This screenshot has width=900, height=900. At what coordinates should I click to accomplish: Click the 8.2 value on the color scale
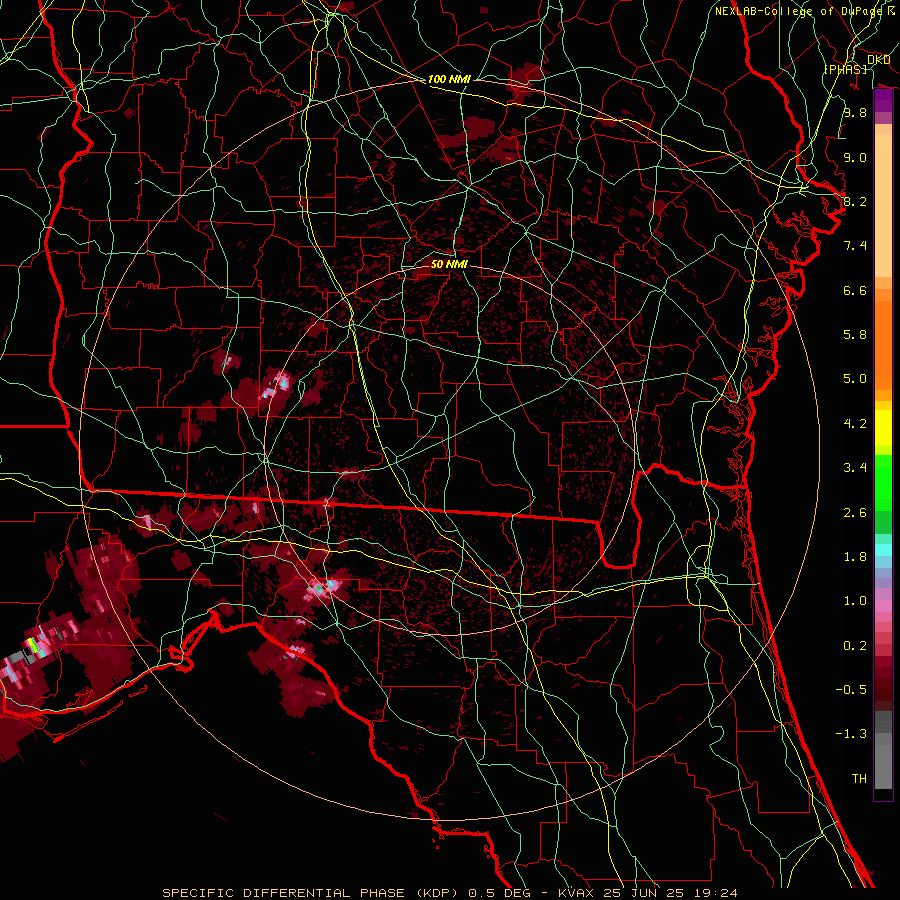pos(855,201)
